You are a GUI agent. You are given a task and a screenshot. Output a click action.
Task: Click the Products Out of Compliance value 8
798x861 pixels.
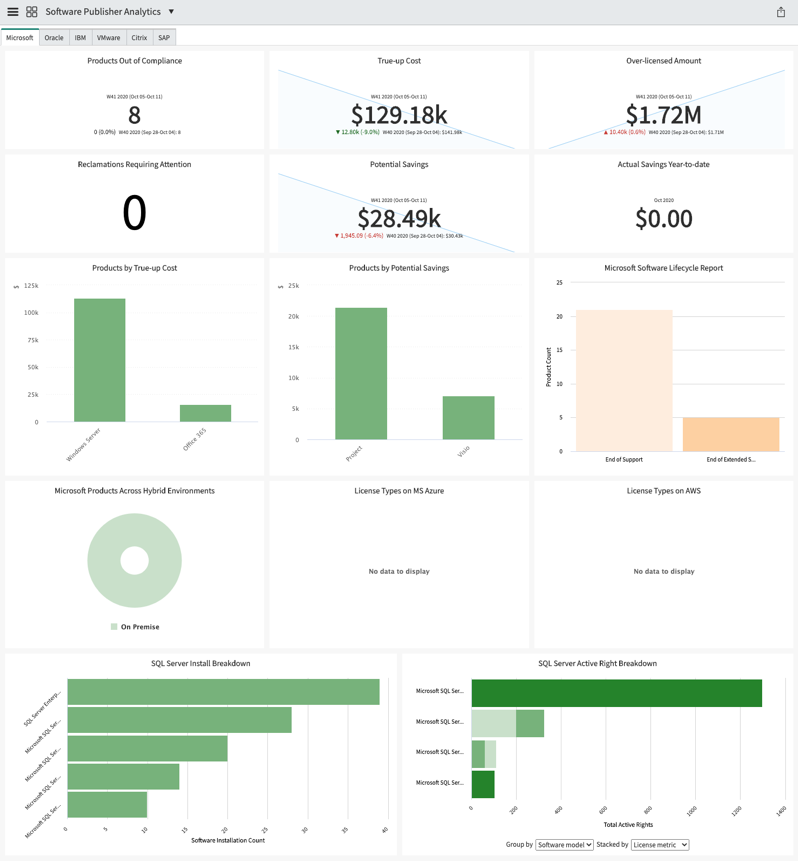click(135, 115)
